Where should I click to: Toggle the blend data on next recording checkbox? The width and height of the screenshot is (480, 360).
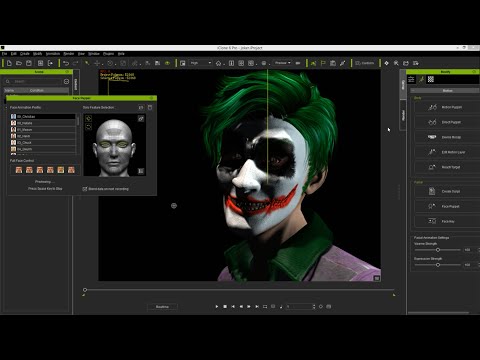tap(85, 189)
